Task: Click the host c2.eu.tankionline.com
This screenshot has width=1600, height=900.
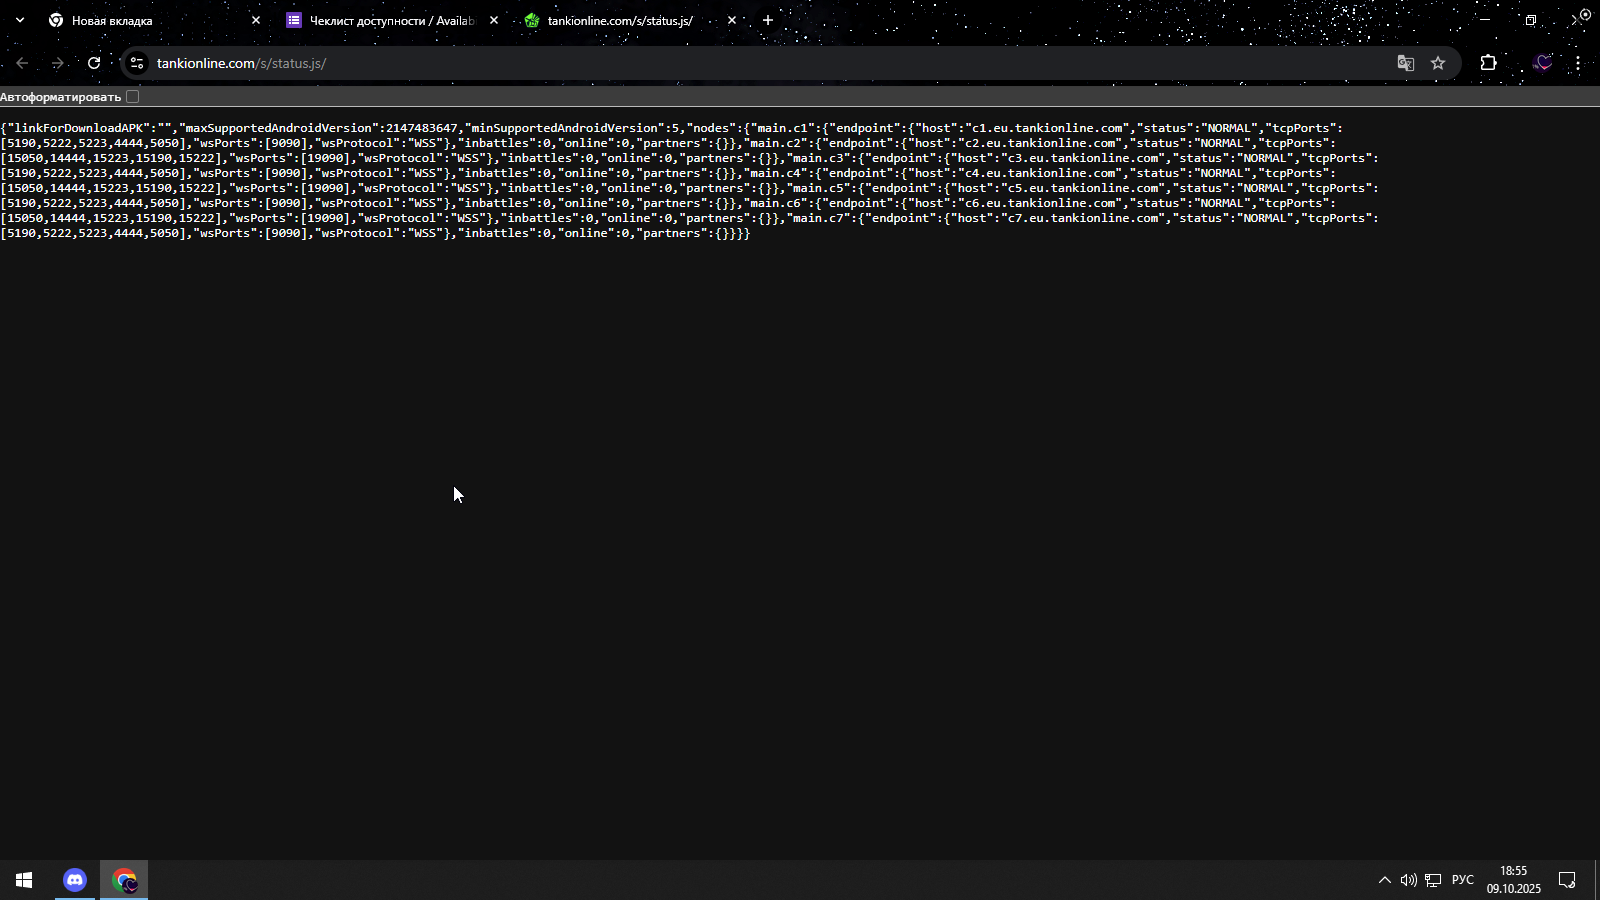Action: point(1040,143)
